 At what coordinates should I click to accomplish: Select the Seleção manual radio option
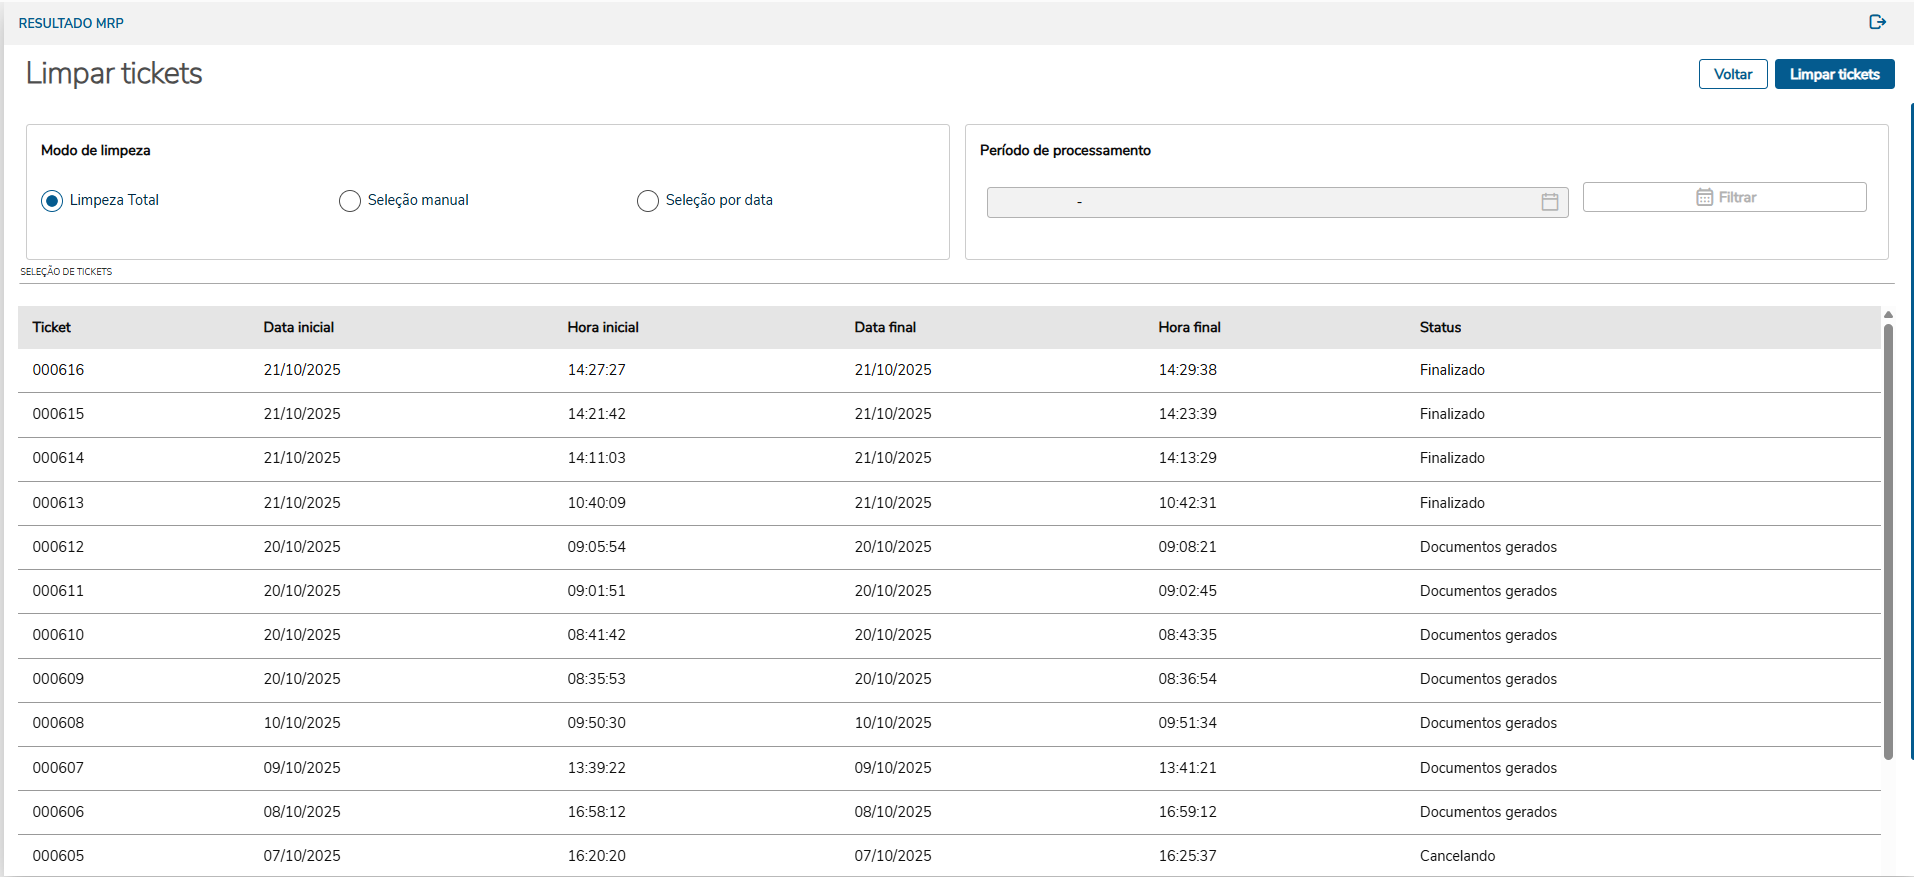(x=350, y=201)
